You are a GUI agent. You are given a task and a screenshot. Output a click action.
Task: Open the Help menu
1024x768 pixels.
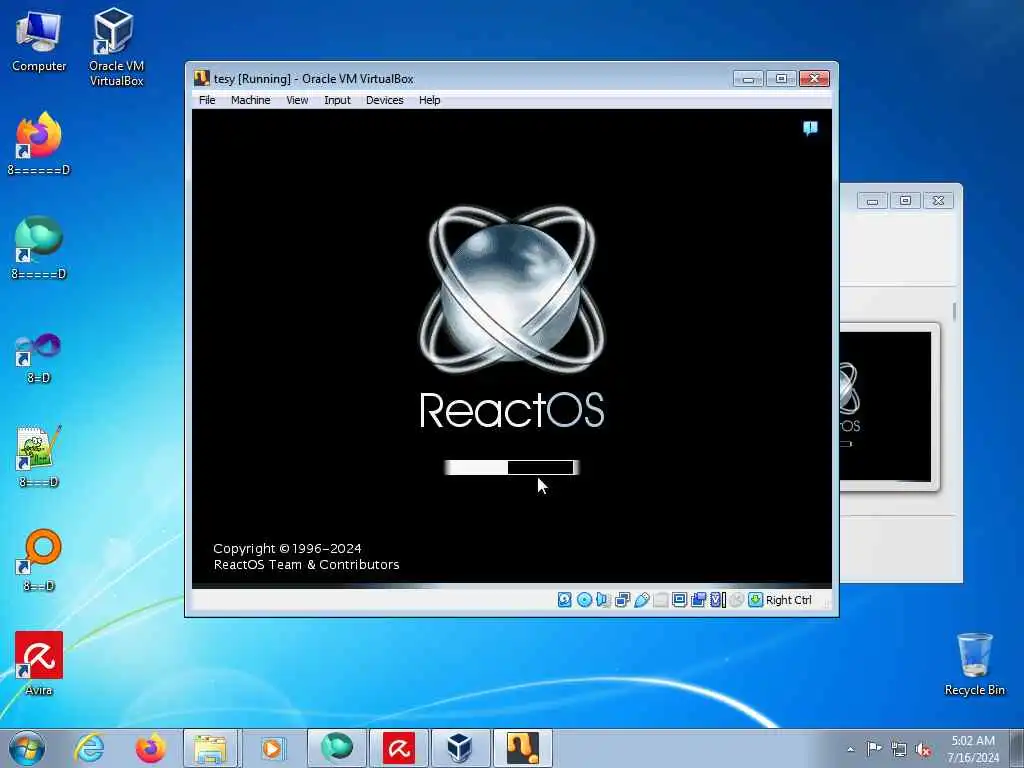tap(430, 100)
